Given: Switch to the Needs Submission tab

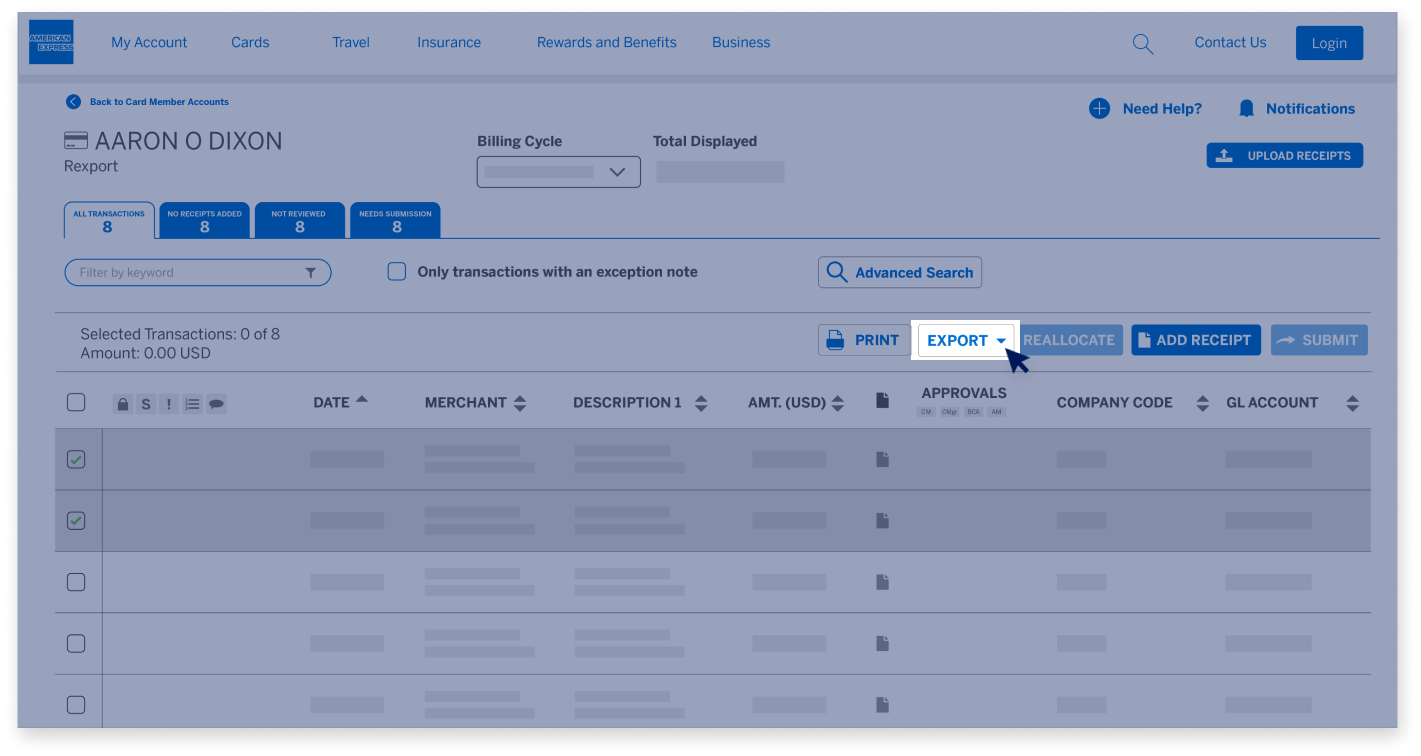Looking at the screenshot, I should pos(395,219).
